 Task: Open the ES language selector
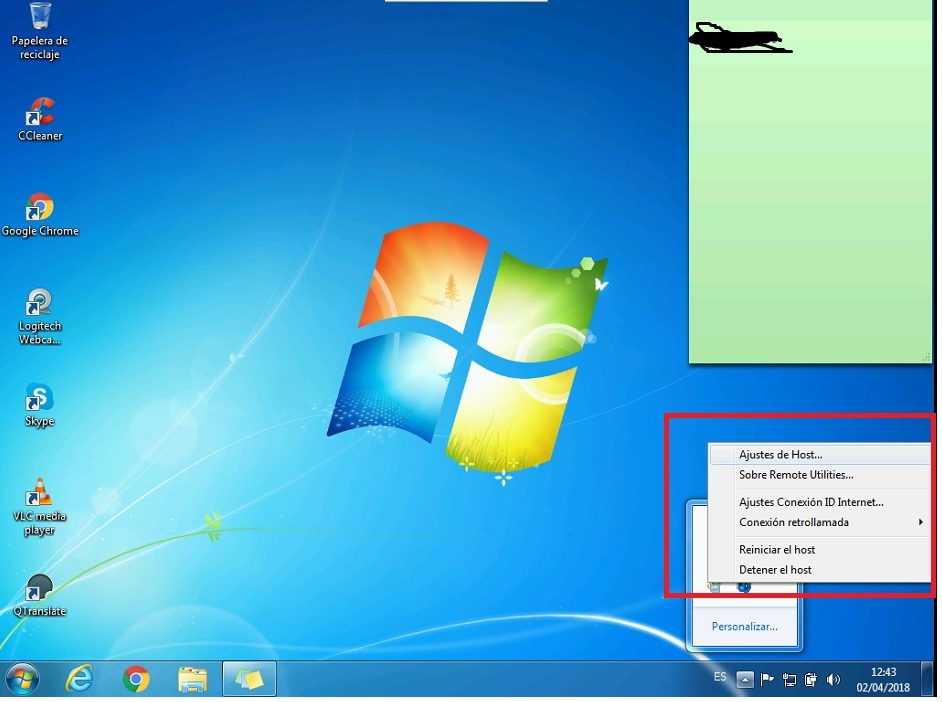[720, 678]
